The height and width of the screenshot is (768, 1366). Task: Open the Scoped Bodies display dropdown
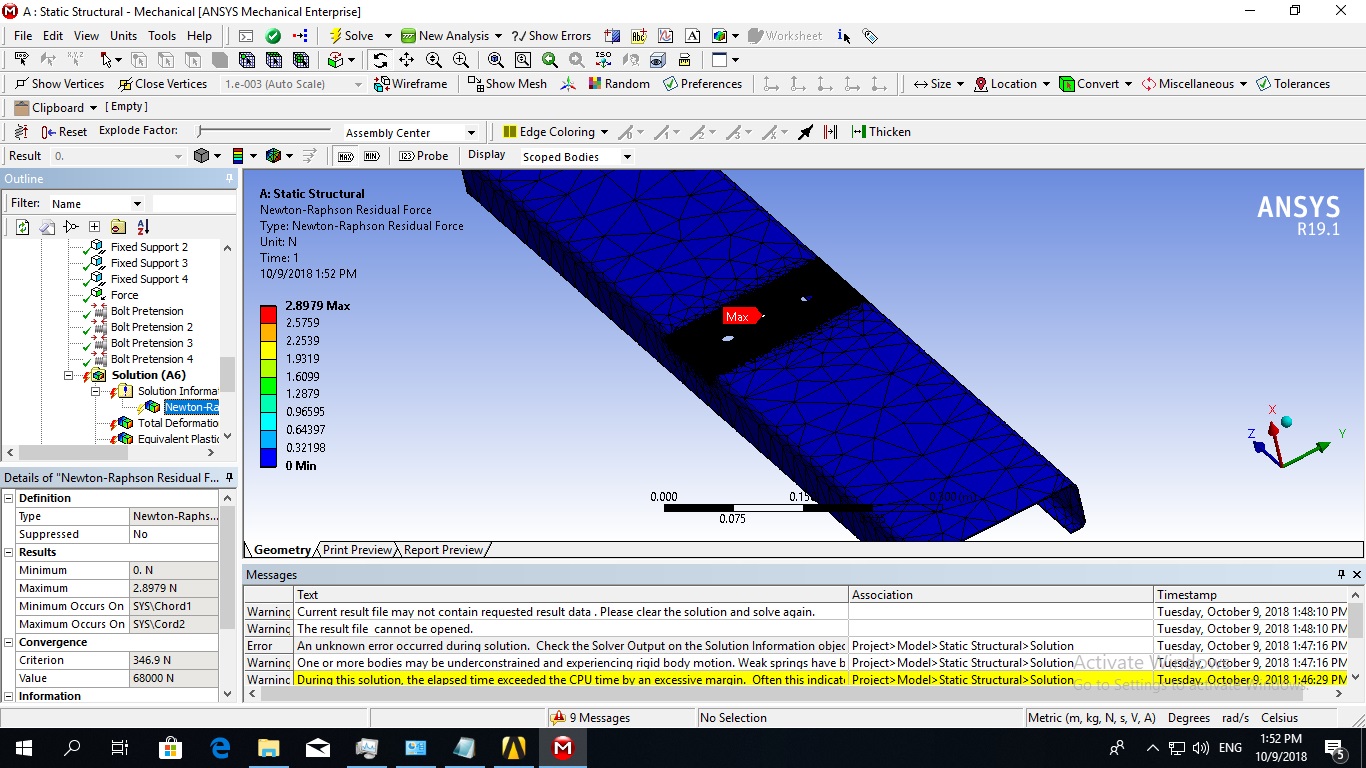[x=627, y=157]
